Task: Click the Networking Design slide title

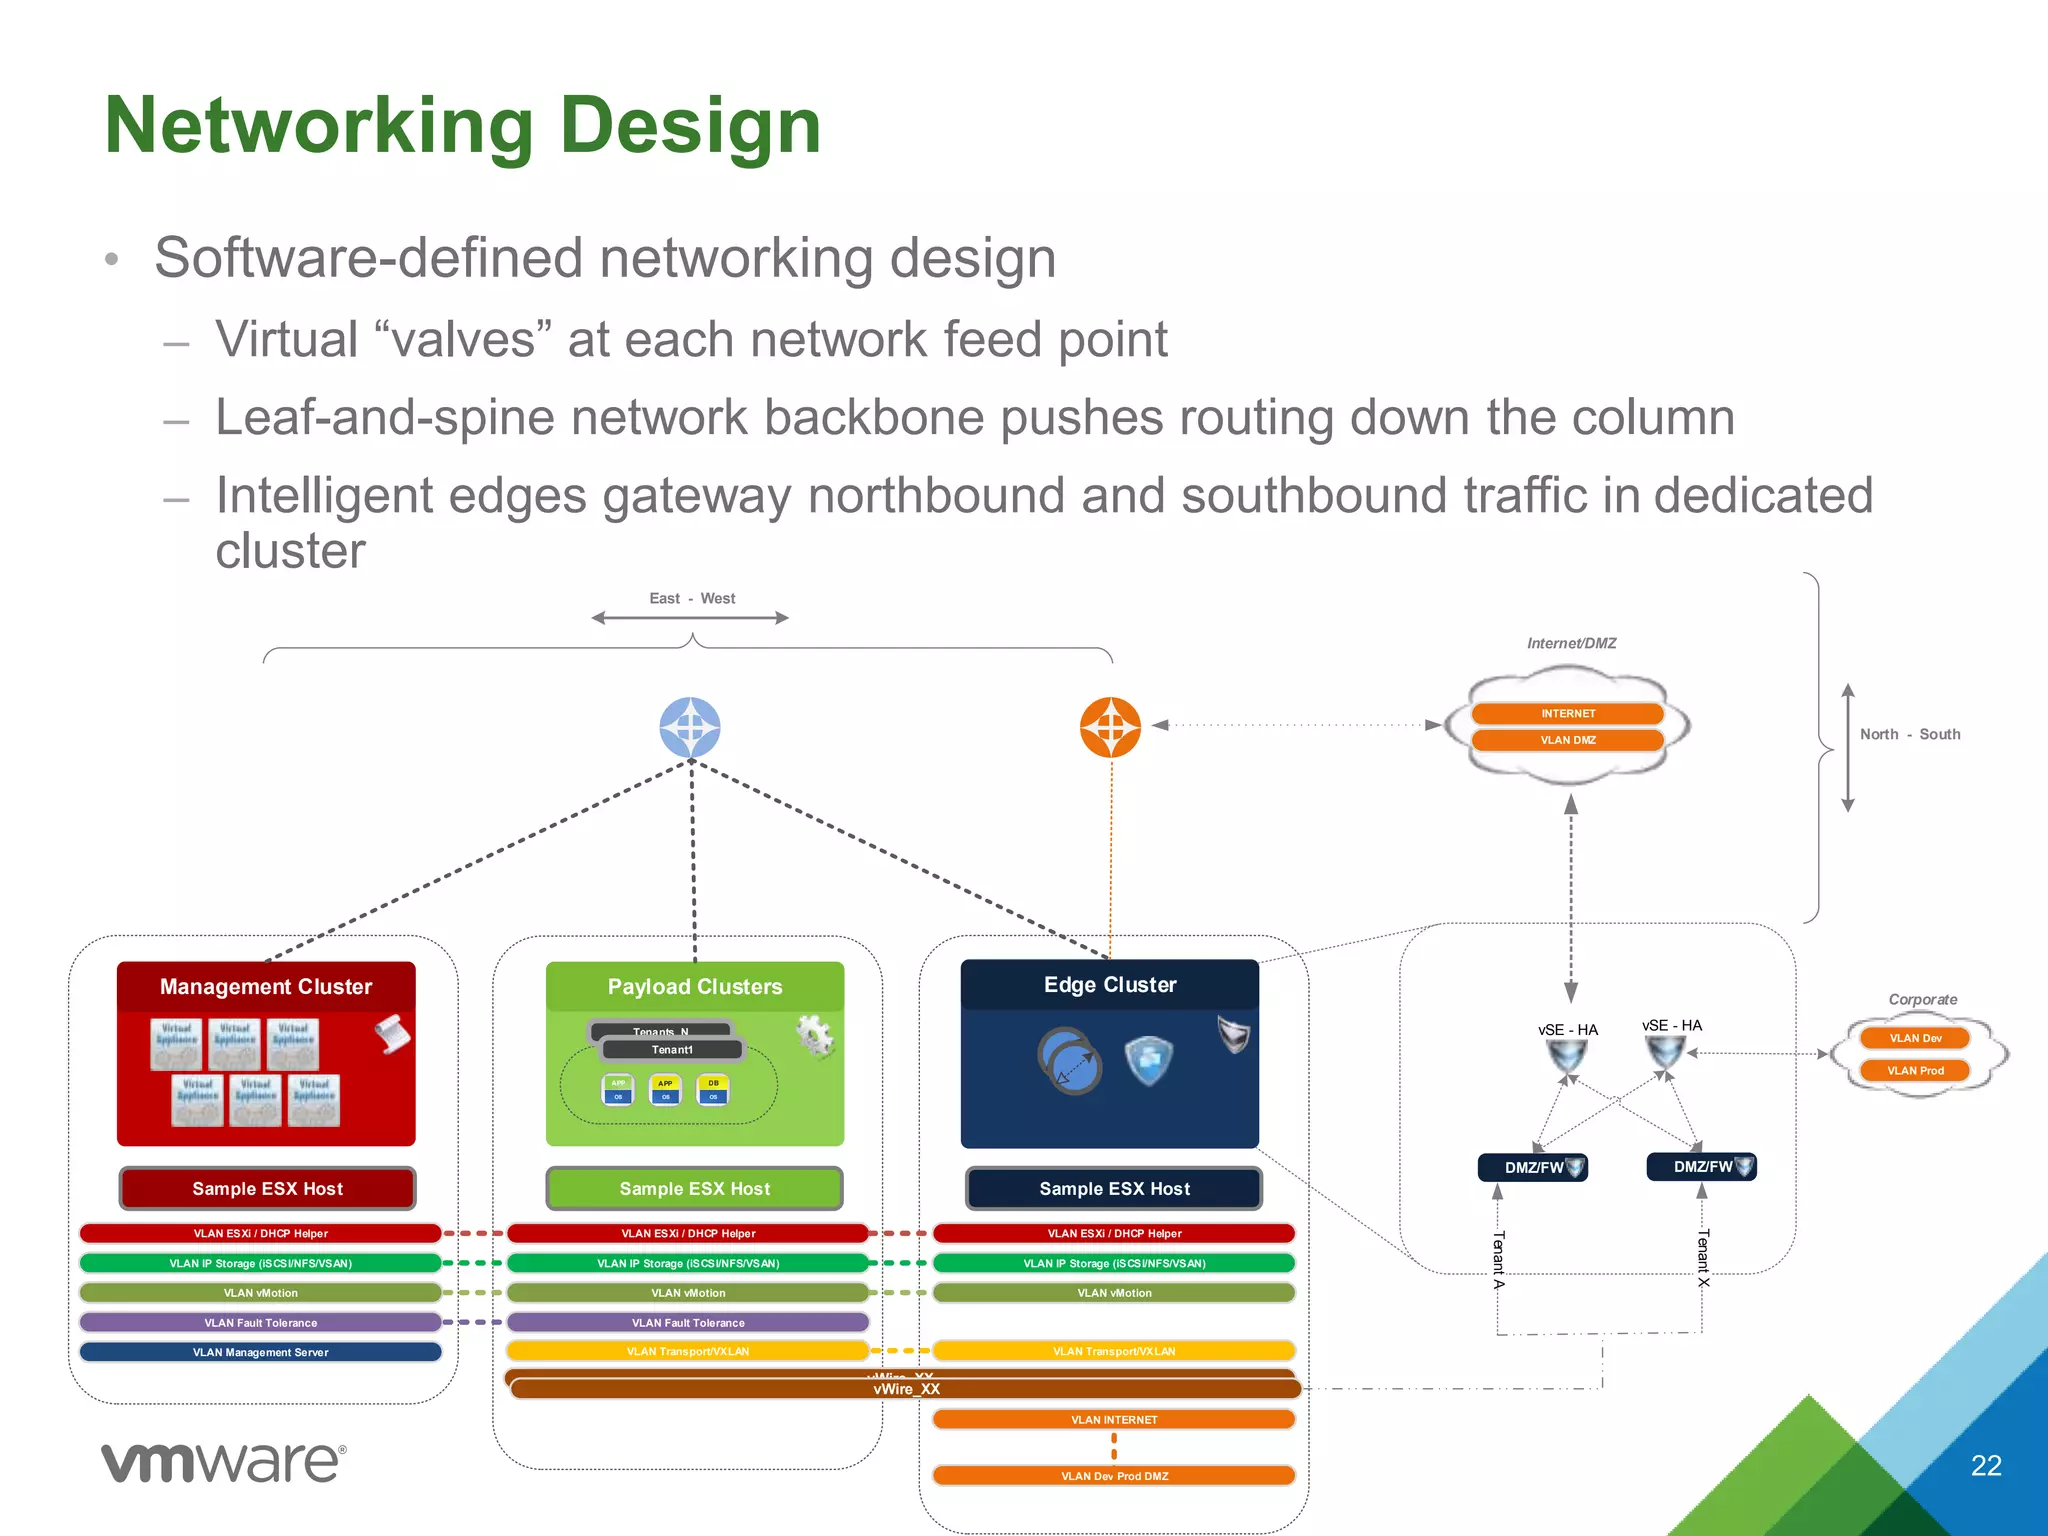Action: tap(462, 126)
